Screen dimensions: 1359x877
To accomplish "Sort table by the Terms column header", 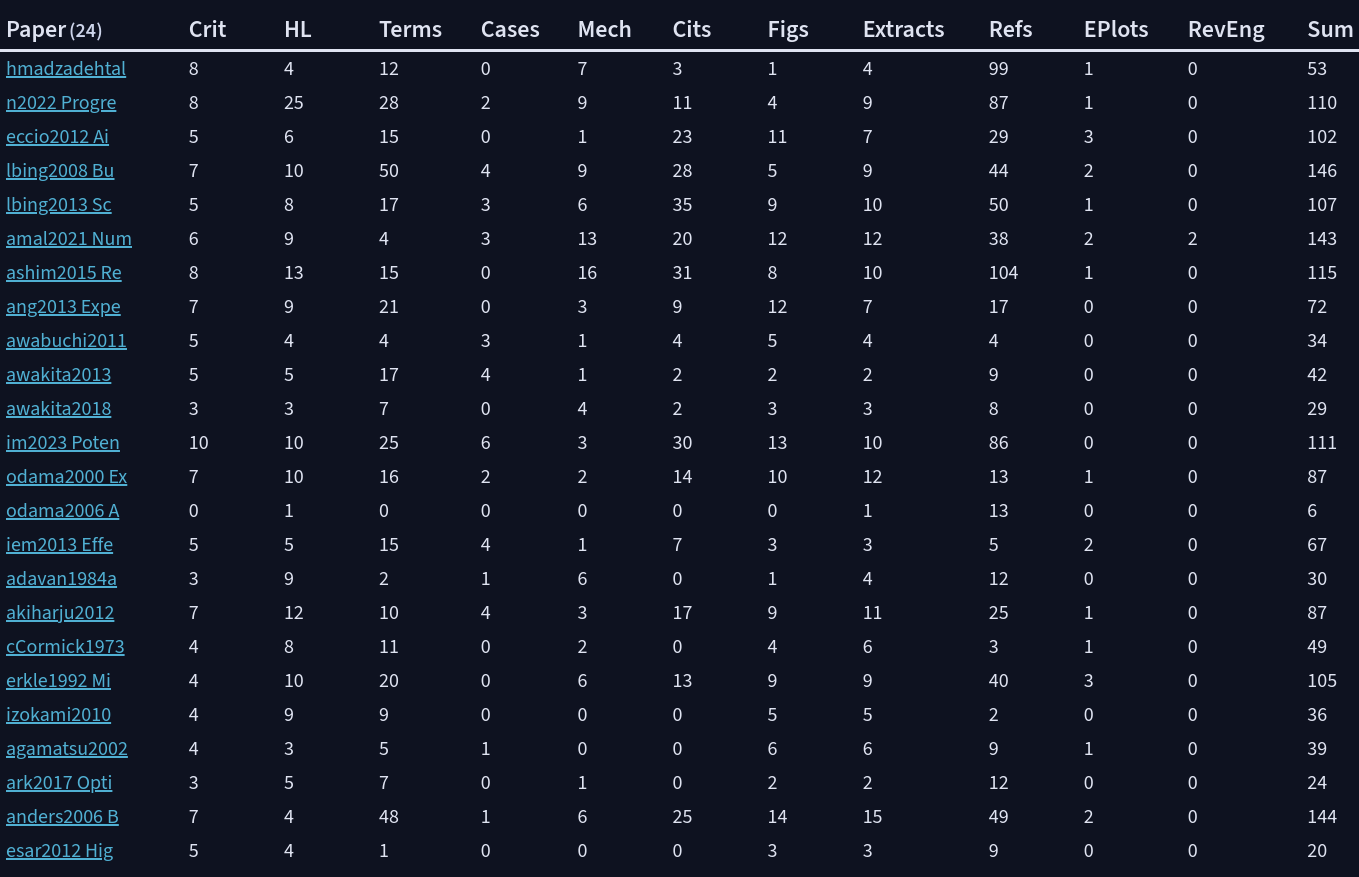I will pyautogui.click(x=411, y=29).
